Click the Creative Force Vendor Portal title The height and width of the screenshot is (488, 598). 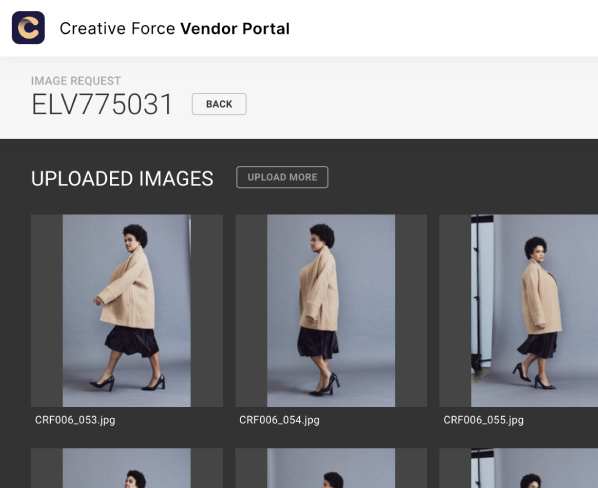click(175, 29)
